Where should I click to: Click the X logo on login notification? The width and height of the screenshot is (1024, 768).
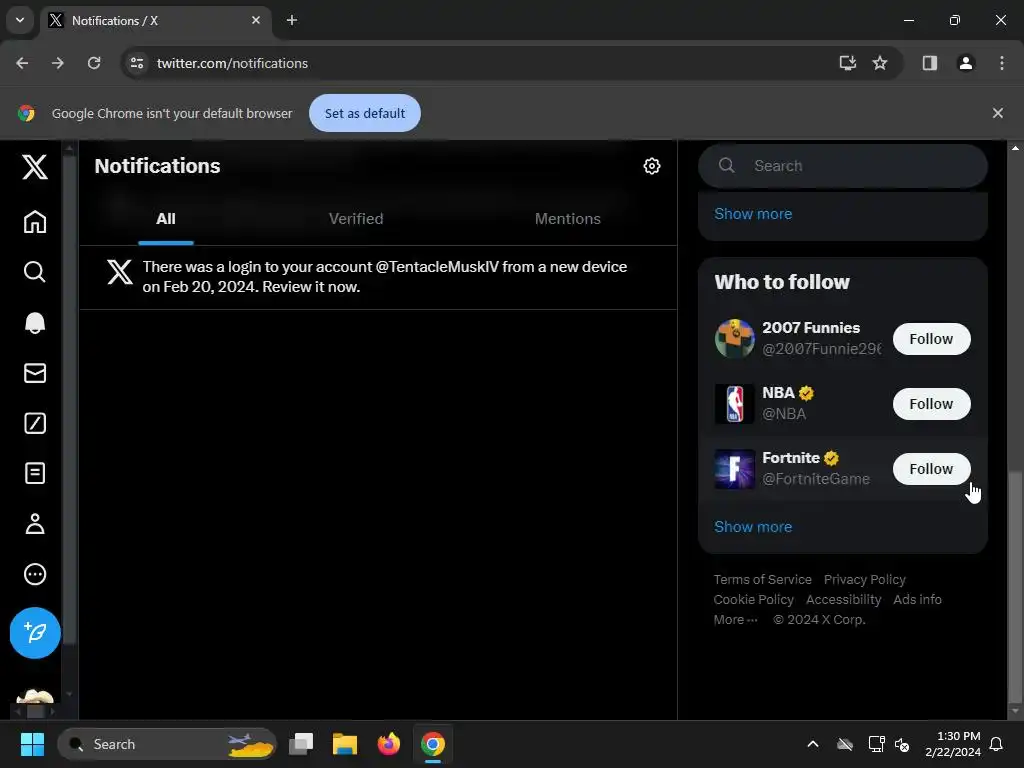coord(120,272)
